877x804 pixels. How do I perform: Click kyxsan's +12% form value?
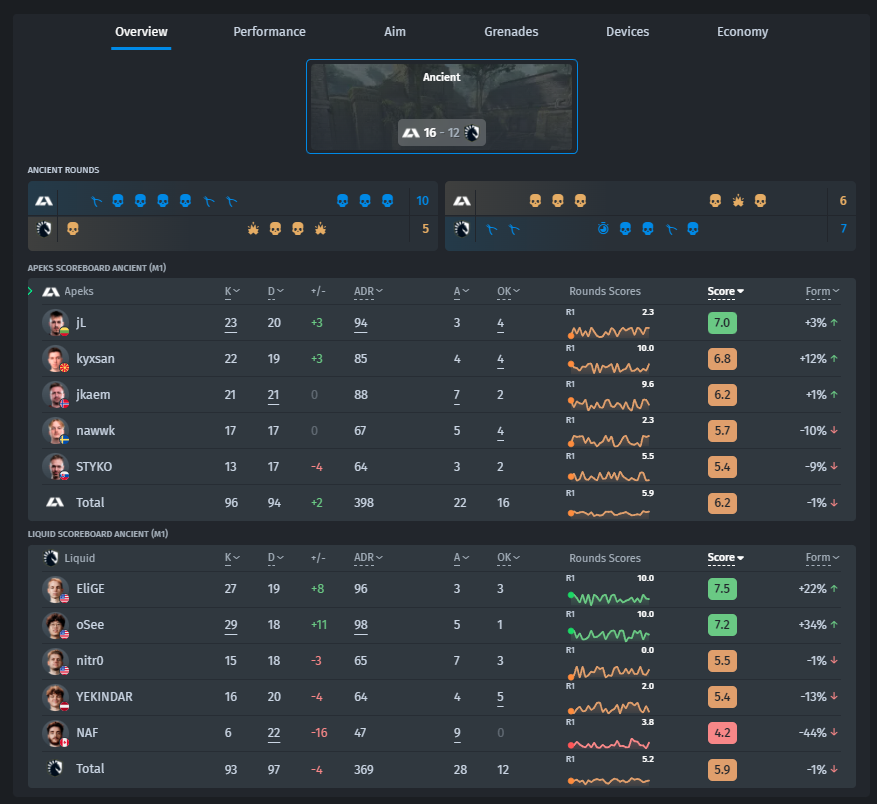813,359
